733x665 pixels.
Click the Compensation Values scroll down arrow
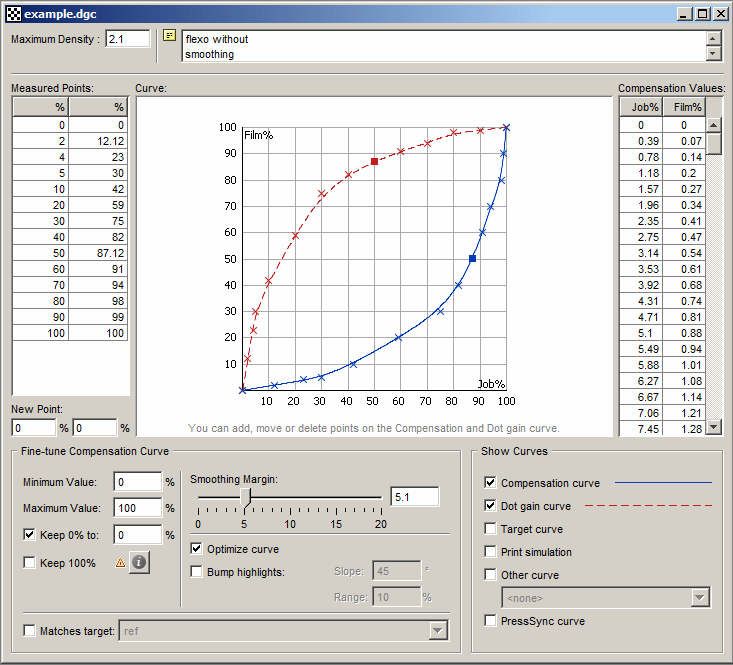click(x=713, y=426)
